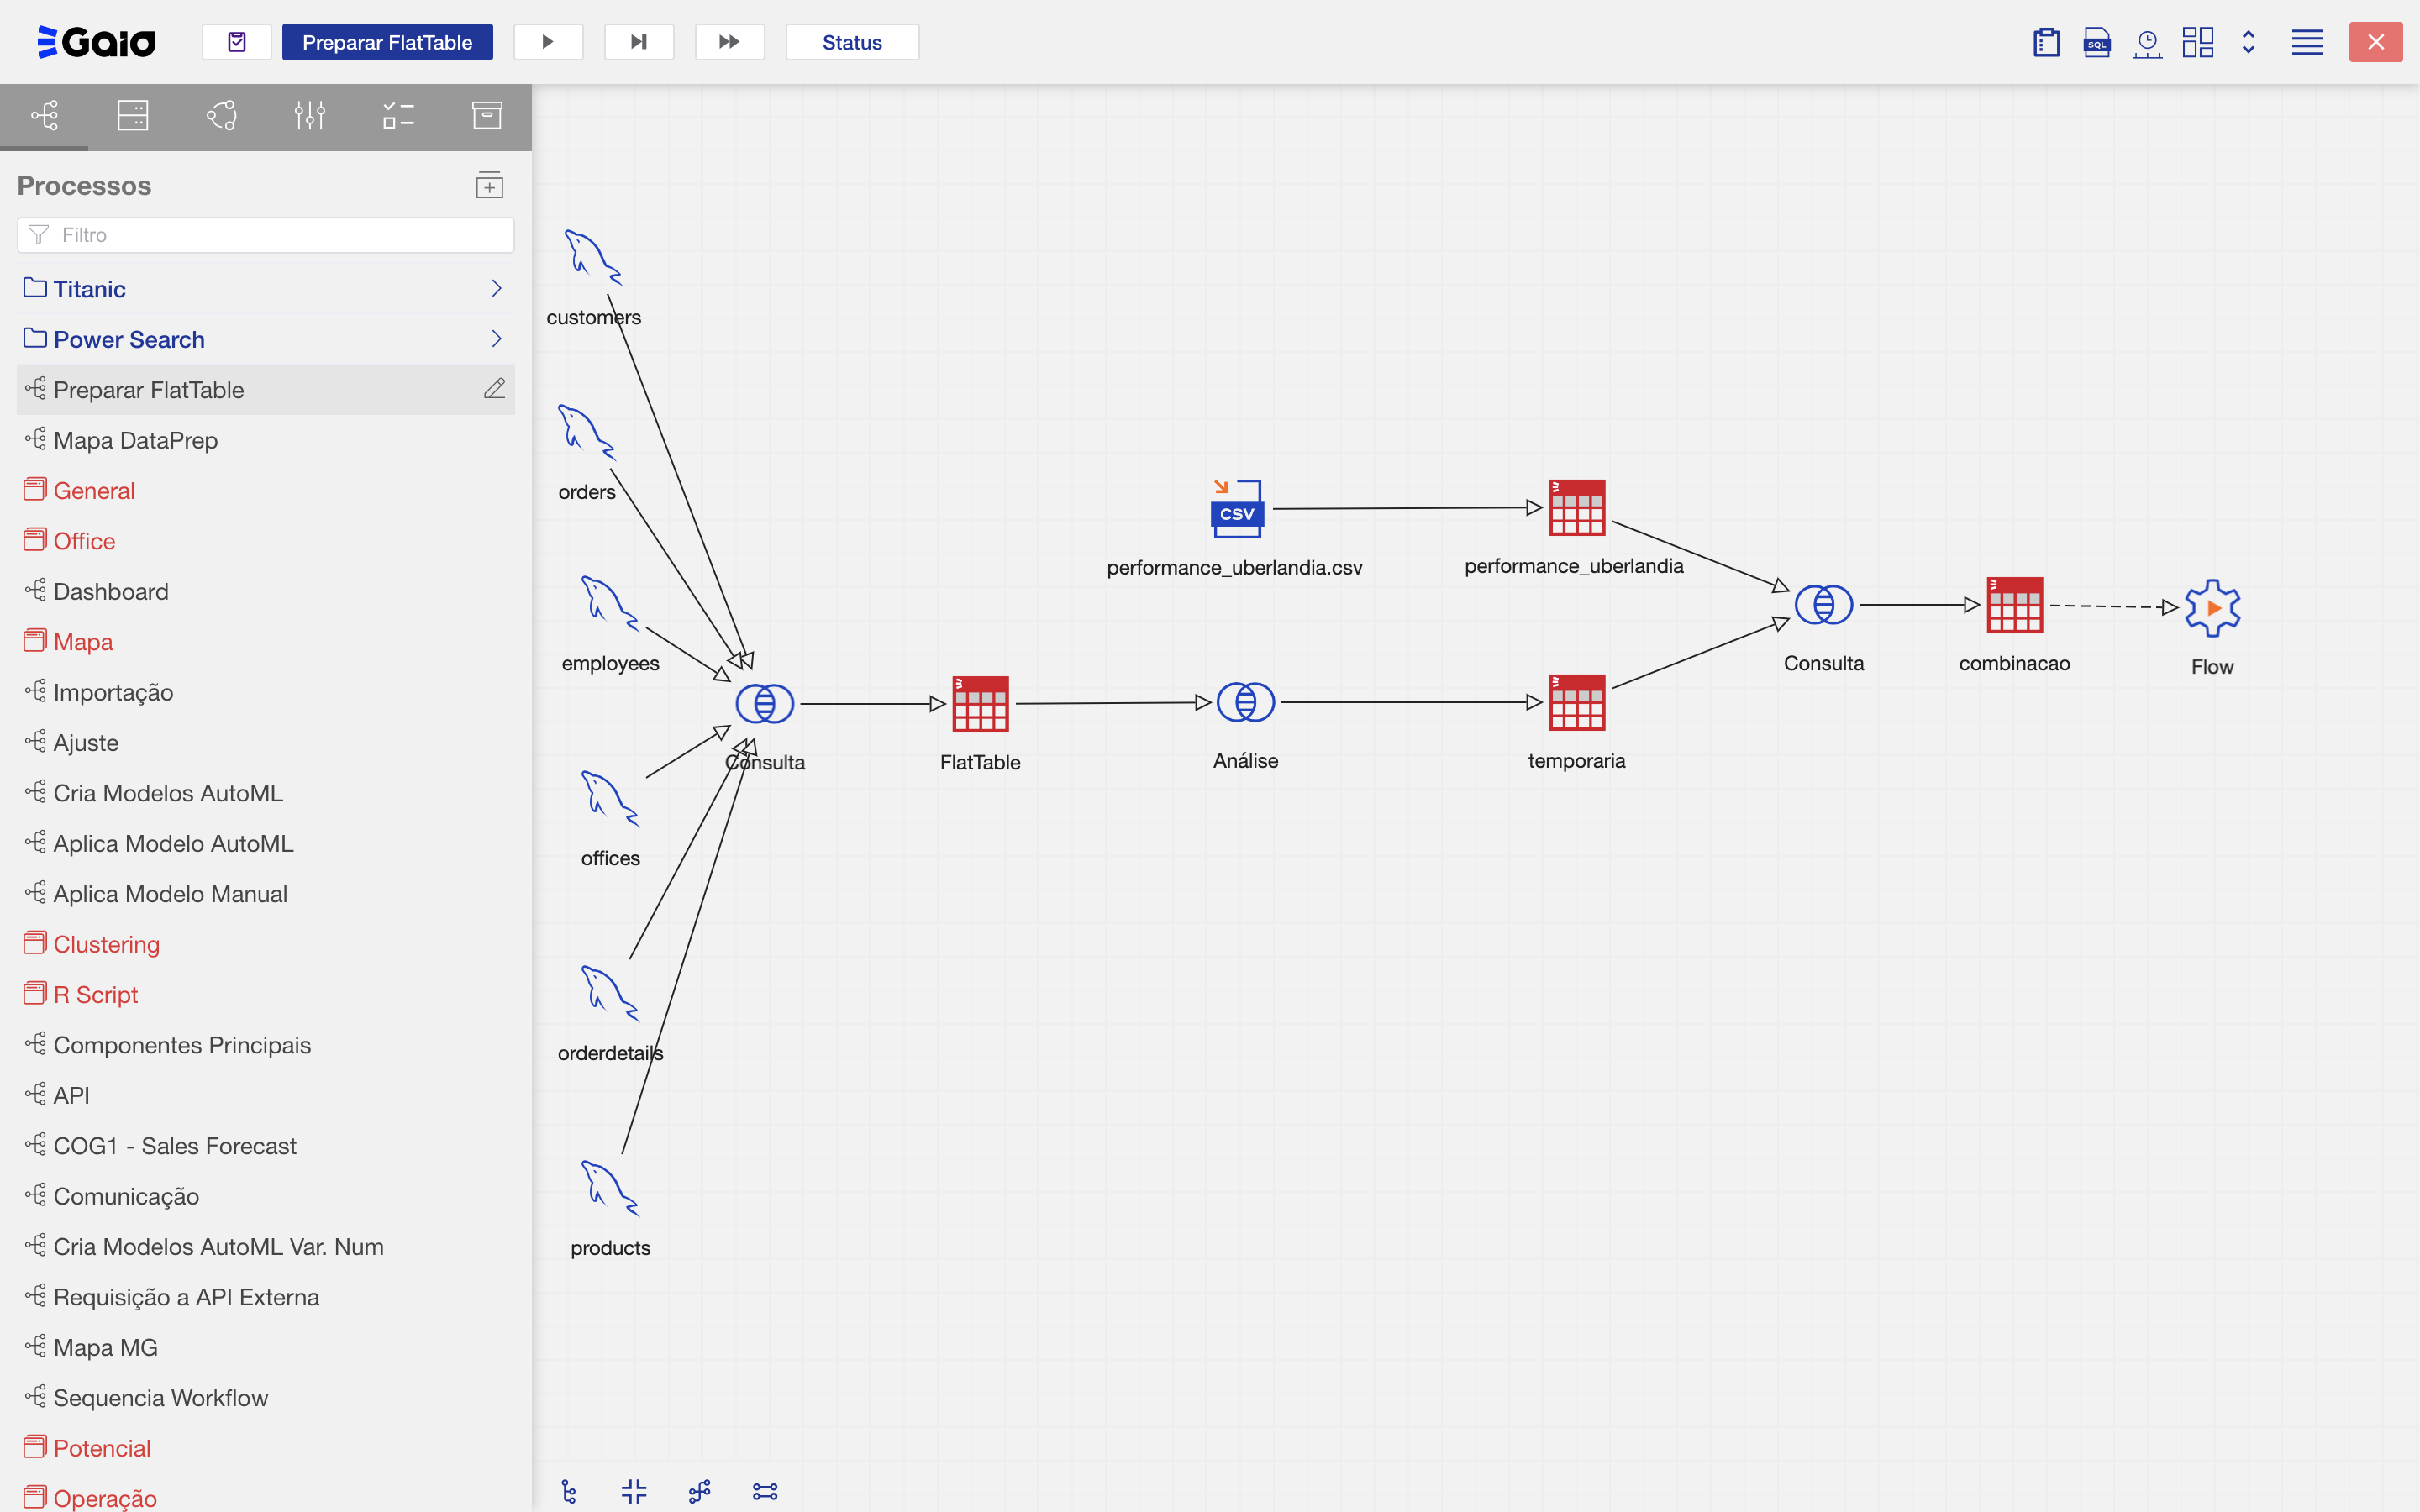Click the dashboard grid icon in top toolbar
Viewport: 2420px width, 1512px height.
(2197, 42)
